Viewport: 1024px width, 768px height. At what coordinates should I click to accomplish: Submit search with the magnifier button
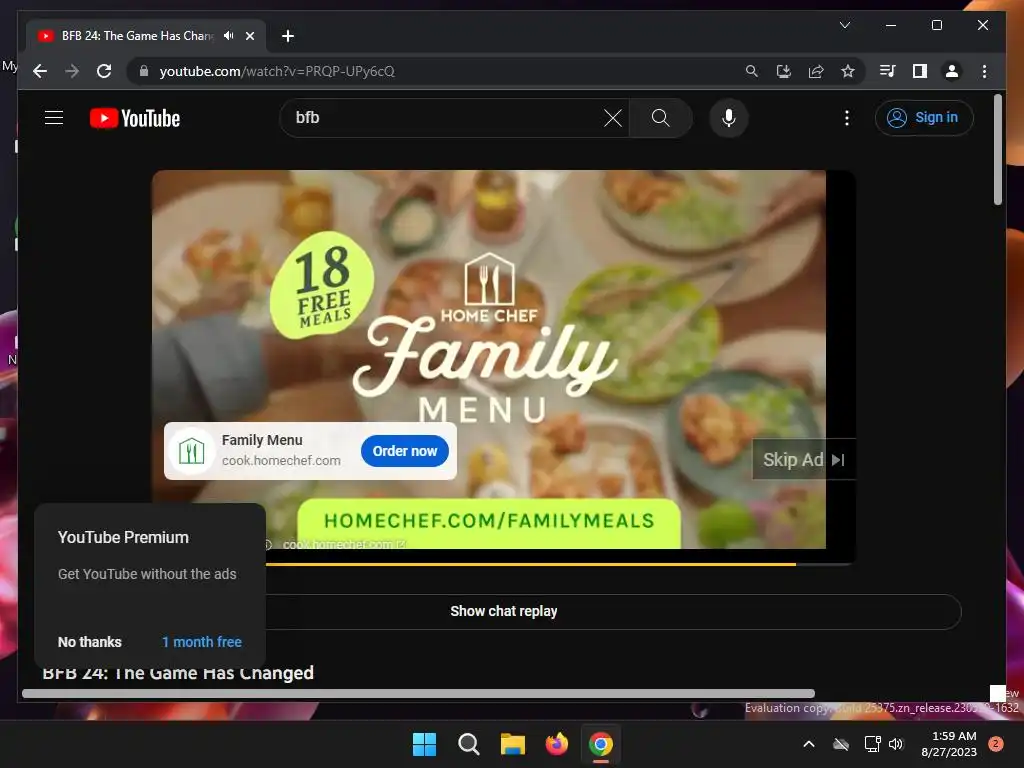coord(660,118)
